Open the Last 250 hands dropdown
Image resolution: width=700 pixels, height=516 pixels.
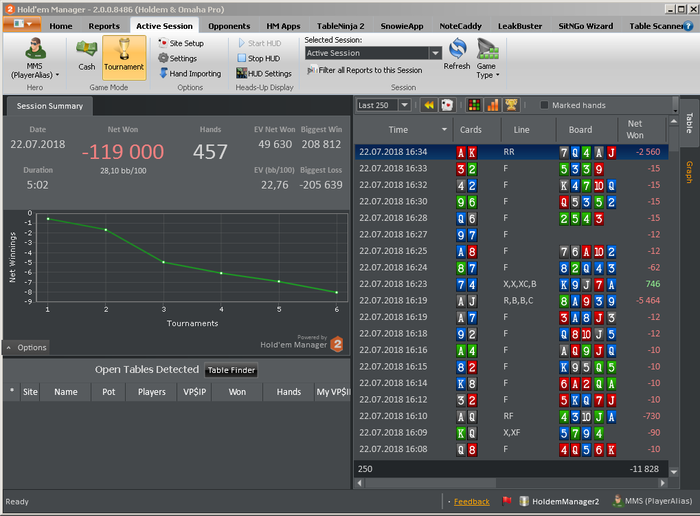404,105
